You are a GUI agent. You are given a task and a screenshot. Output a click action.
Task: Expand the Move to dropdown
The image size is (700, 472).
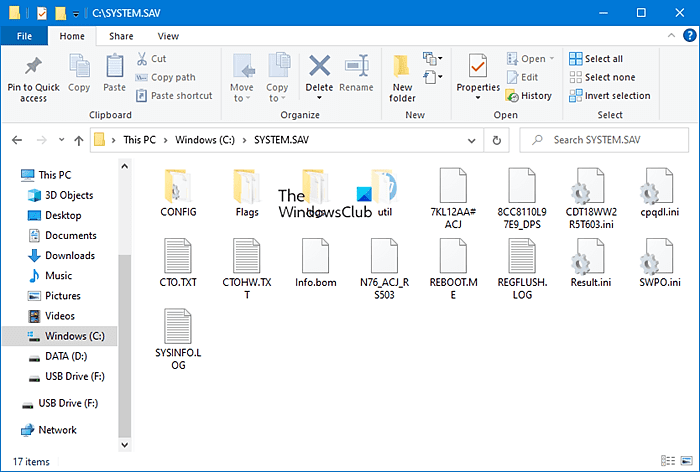click(x=242, y=99)
